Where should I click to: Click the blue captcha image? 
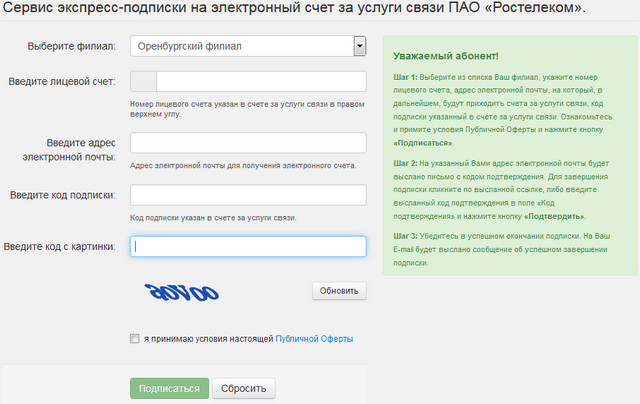pyautogui.click(x=182, y=291)
